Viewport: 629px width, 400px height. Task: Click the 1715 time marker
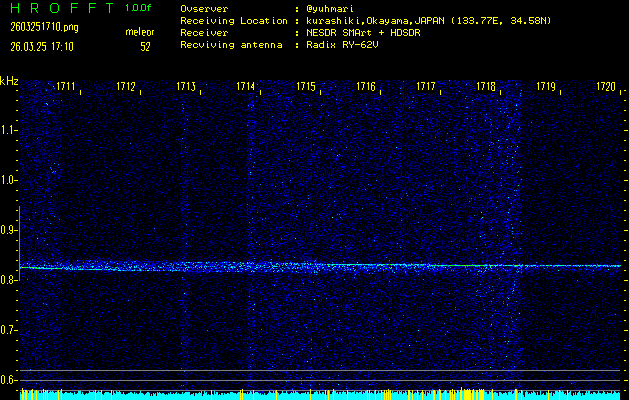tap(306, 86)
